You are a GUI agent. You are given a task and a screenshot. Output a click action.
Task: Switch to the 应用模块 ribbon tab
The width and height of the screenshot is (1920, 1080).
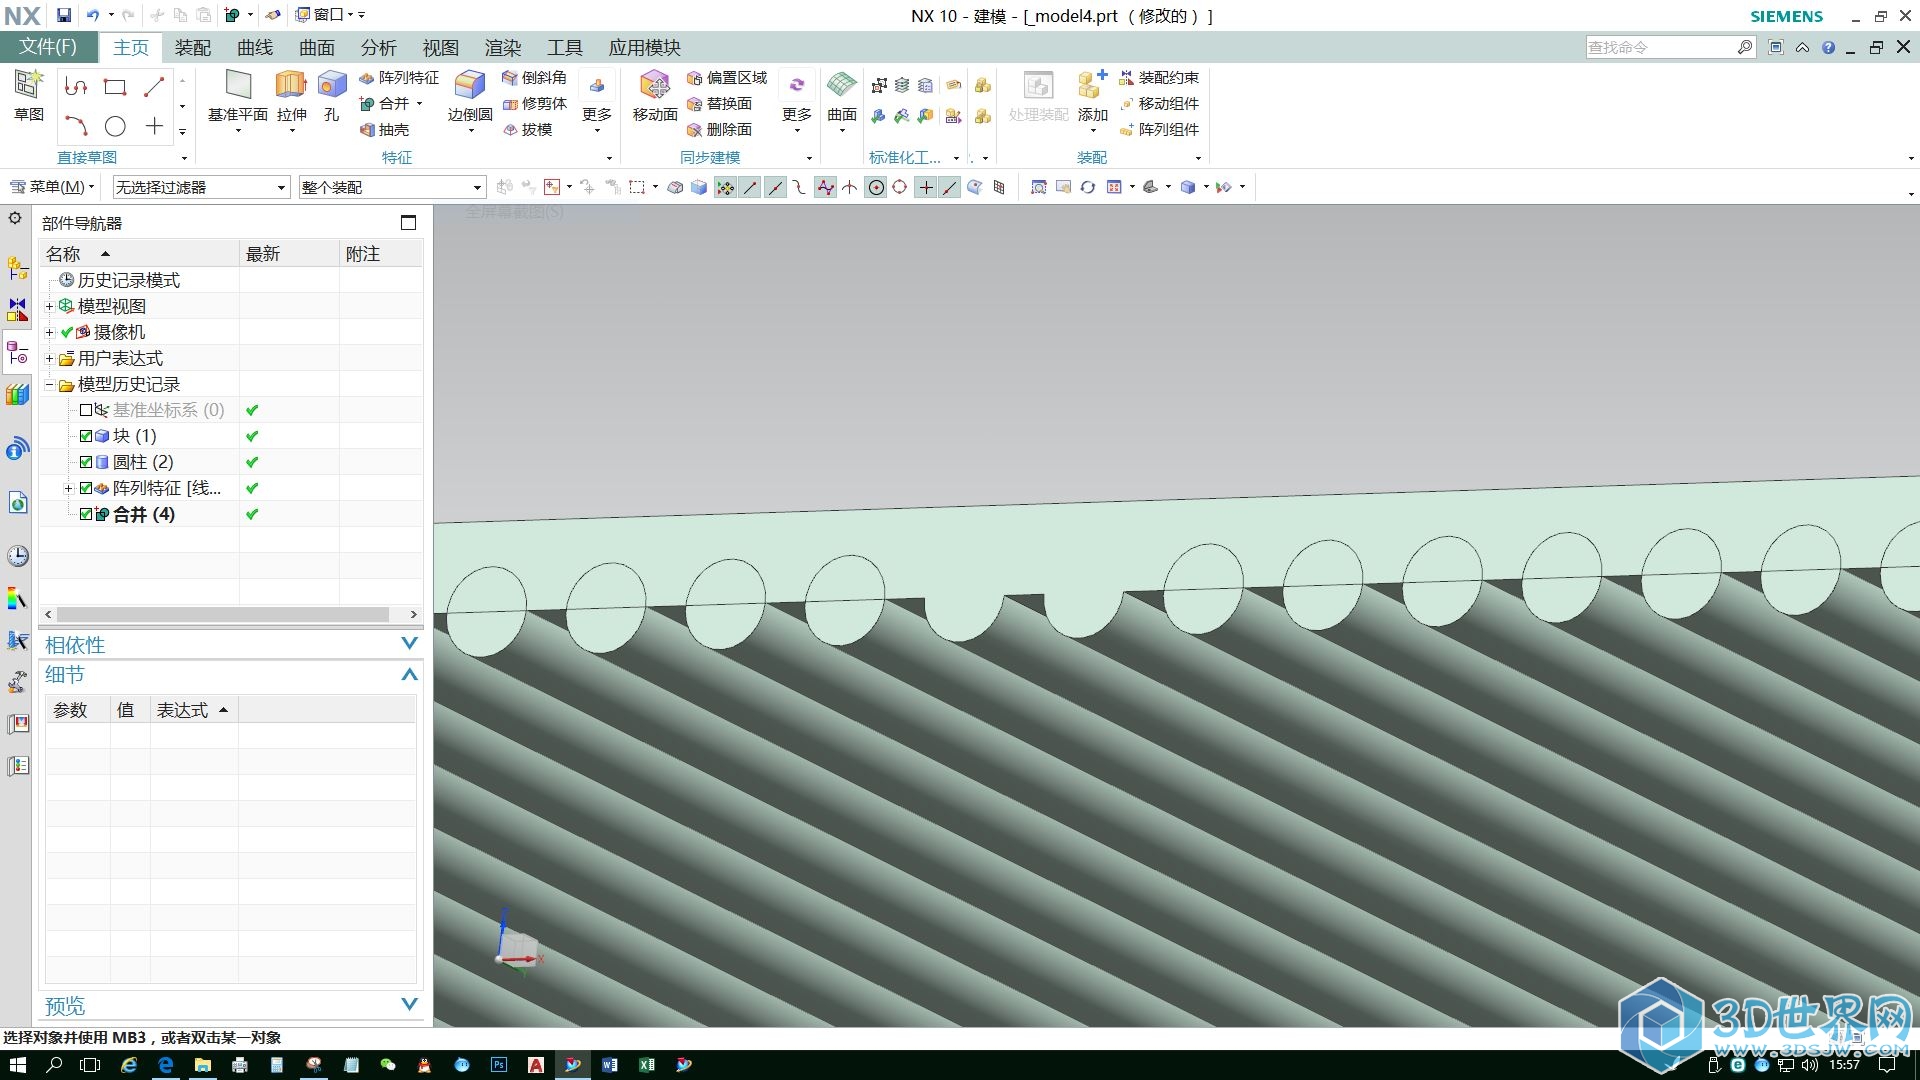coord(645,47)
